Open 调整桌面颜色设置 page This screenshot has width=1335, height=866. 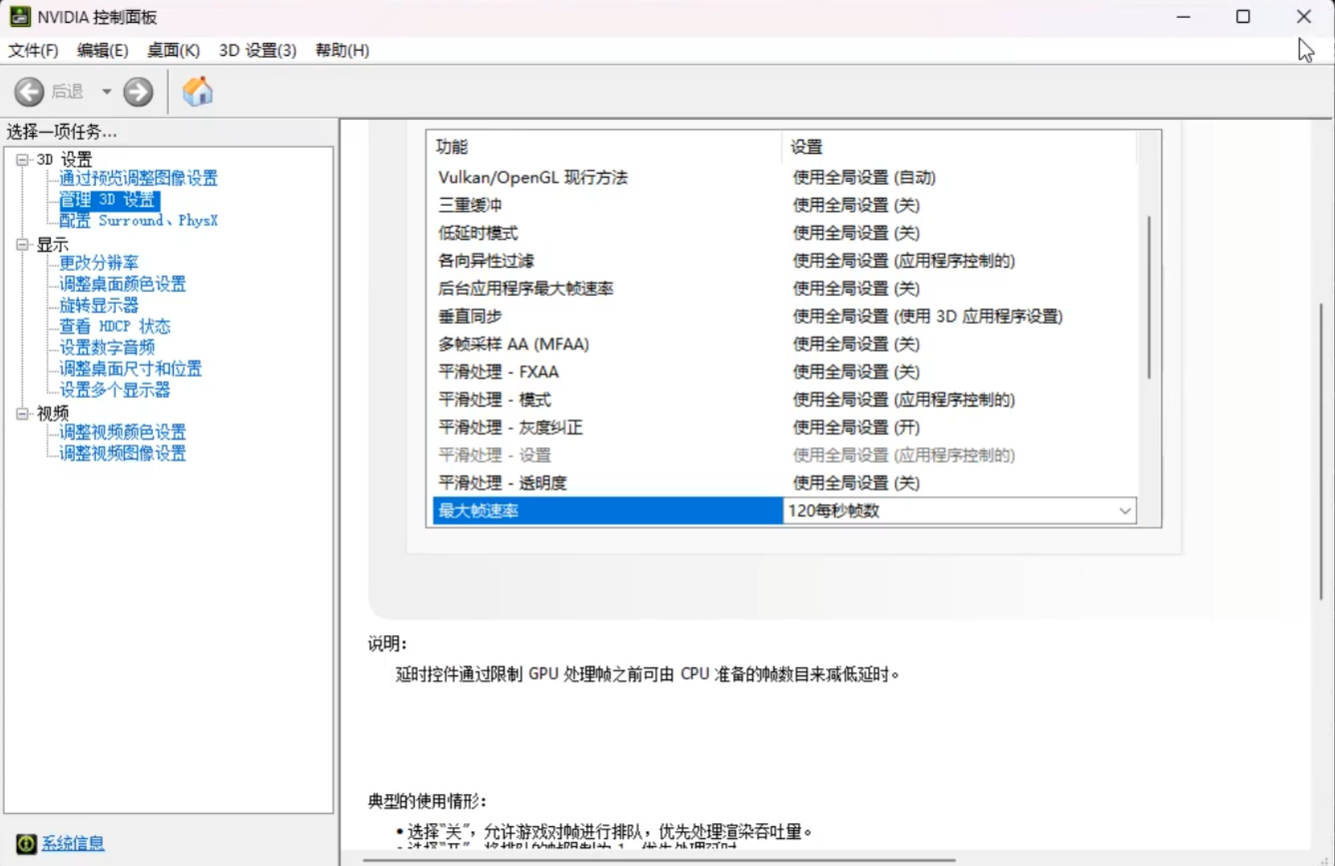pos(122,284)
